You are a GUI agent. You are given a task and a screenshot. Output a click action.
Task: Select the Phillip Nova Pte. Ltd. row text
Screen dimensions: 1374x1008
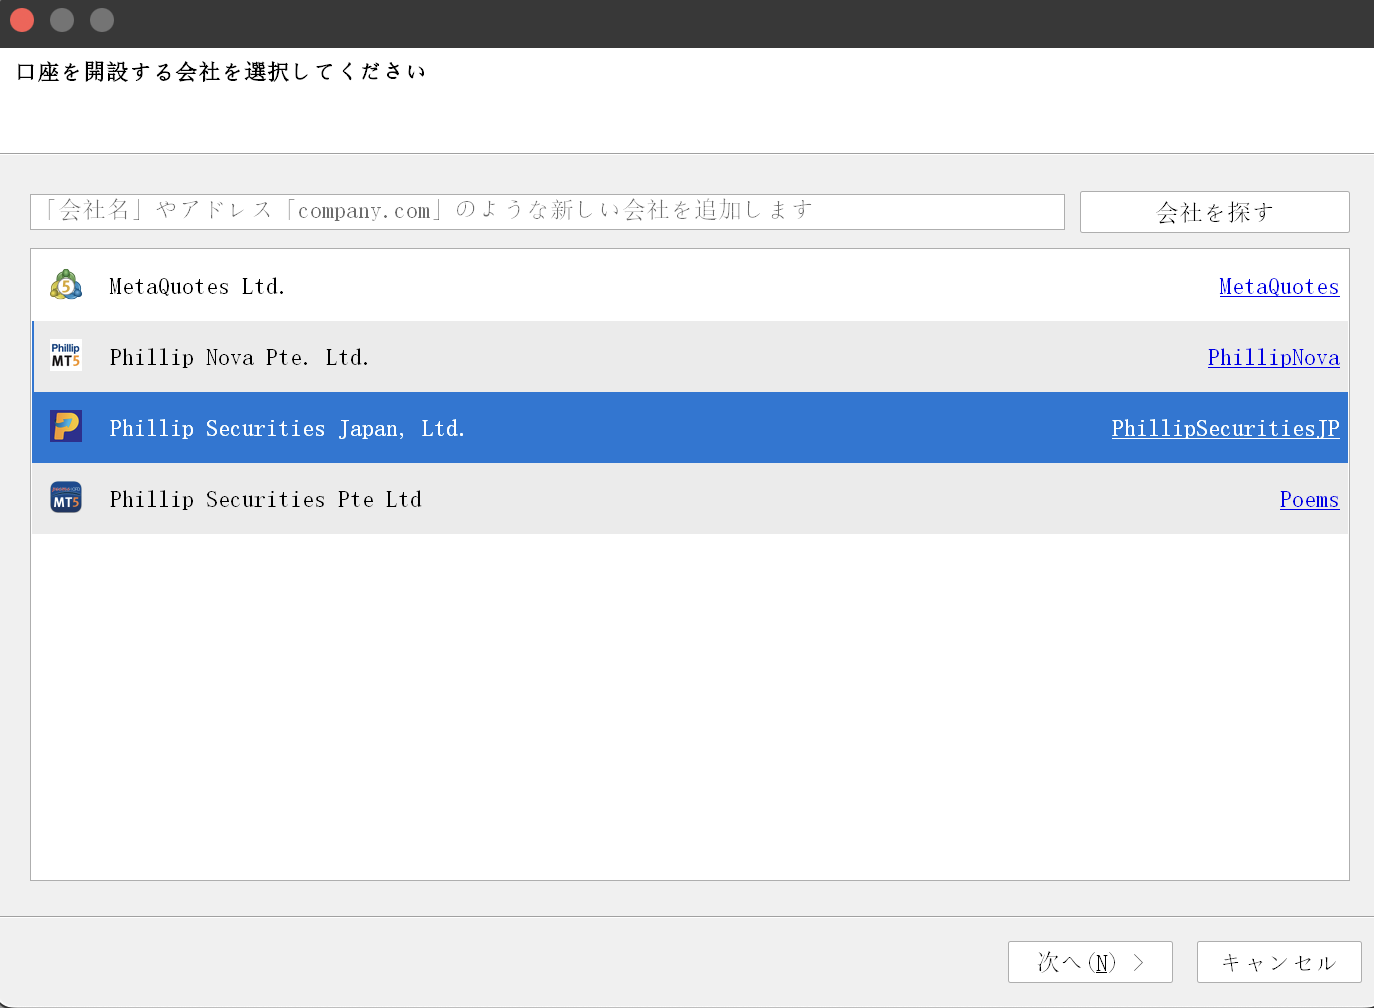click(239, 358)
